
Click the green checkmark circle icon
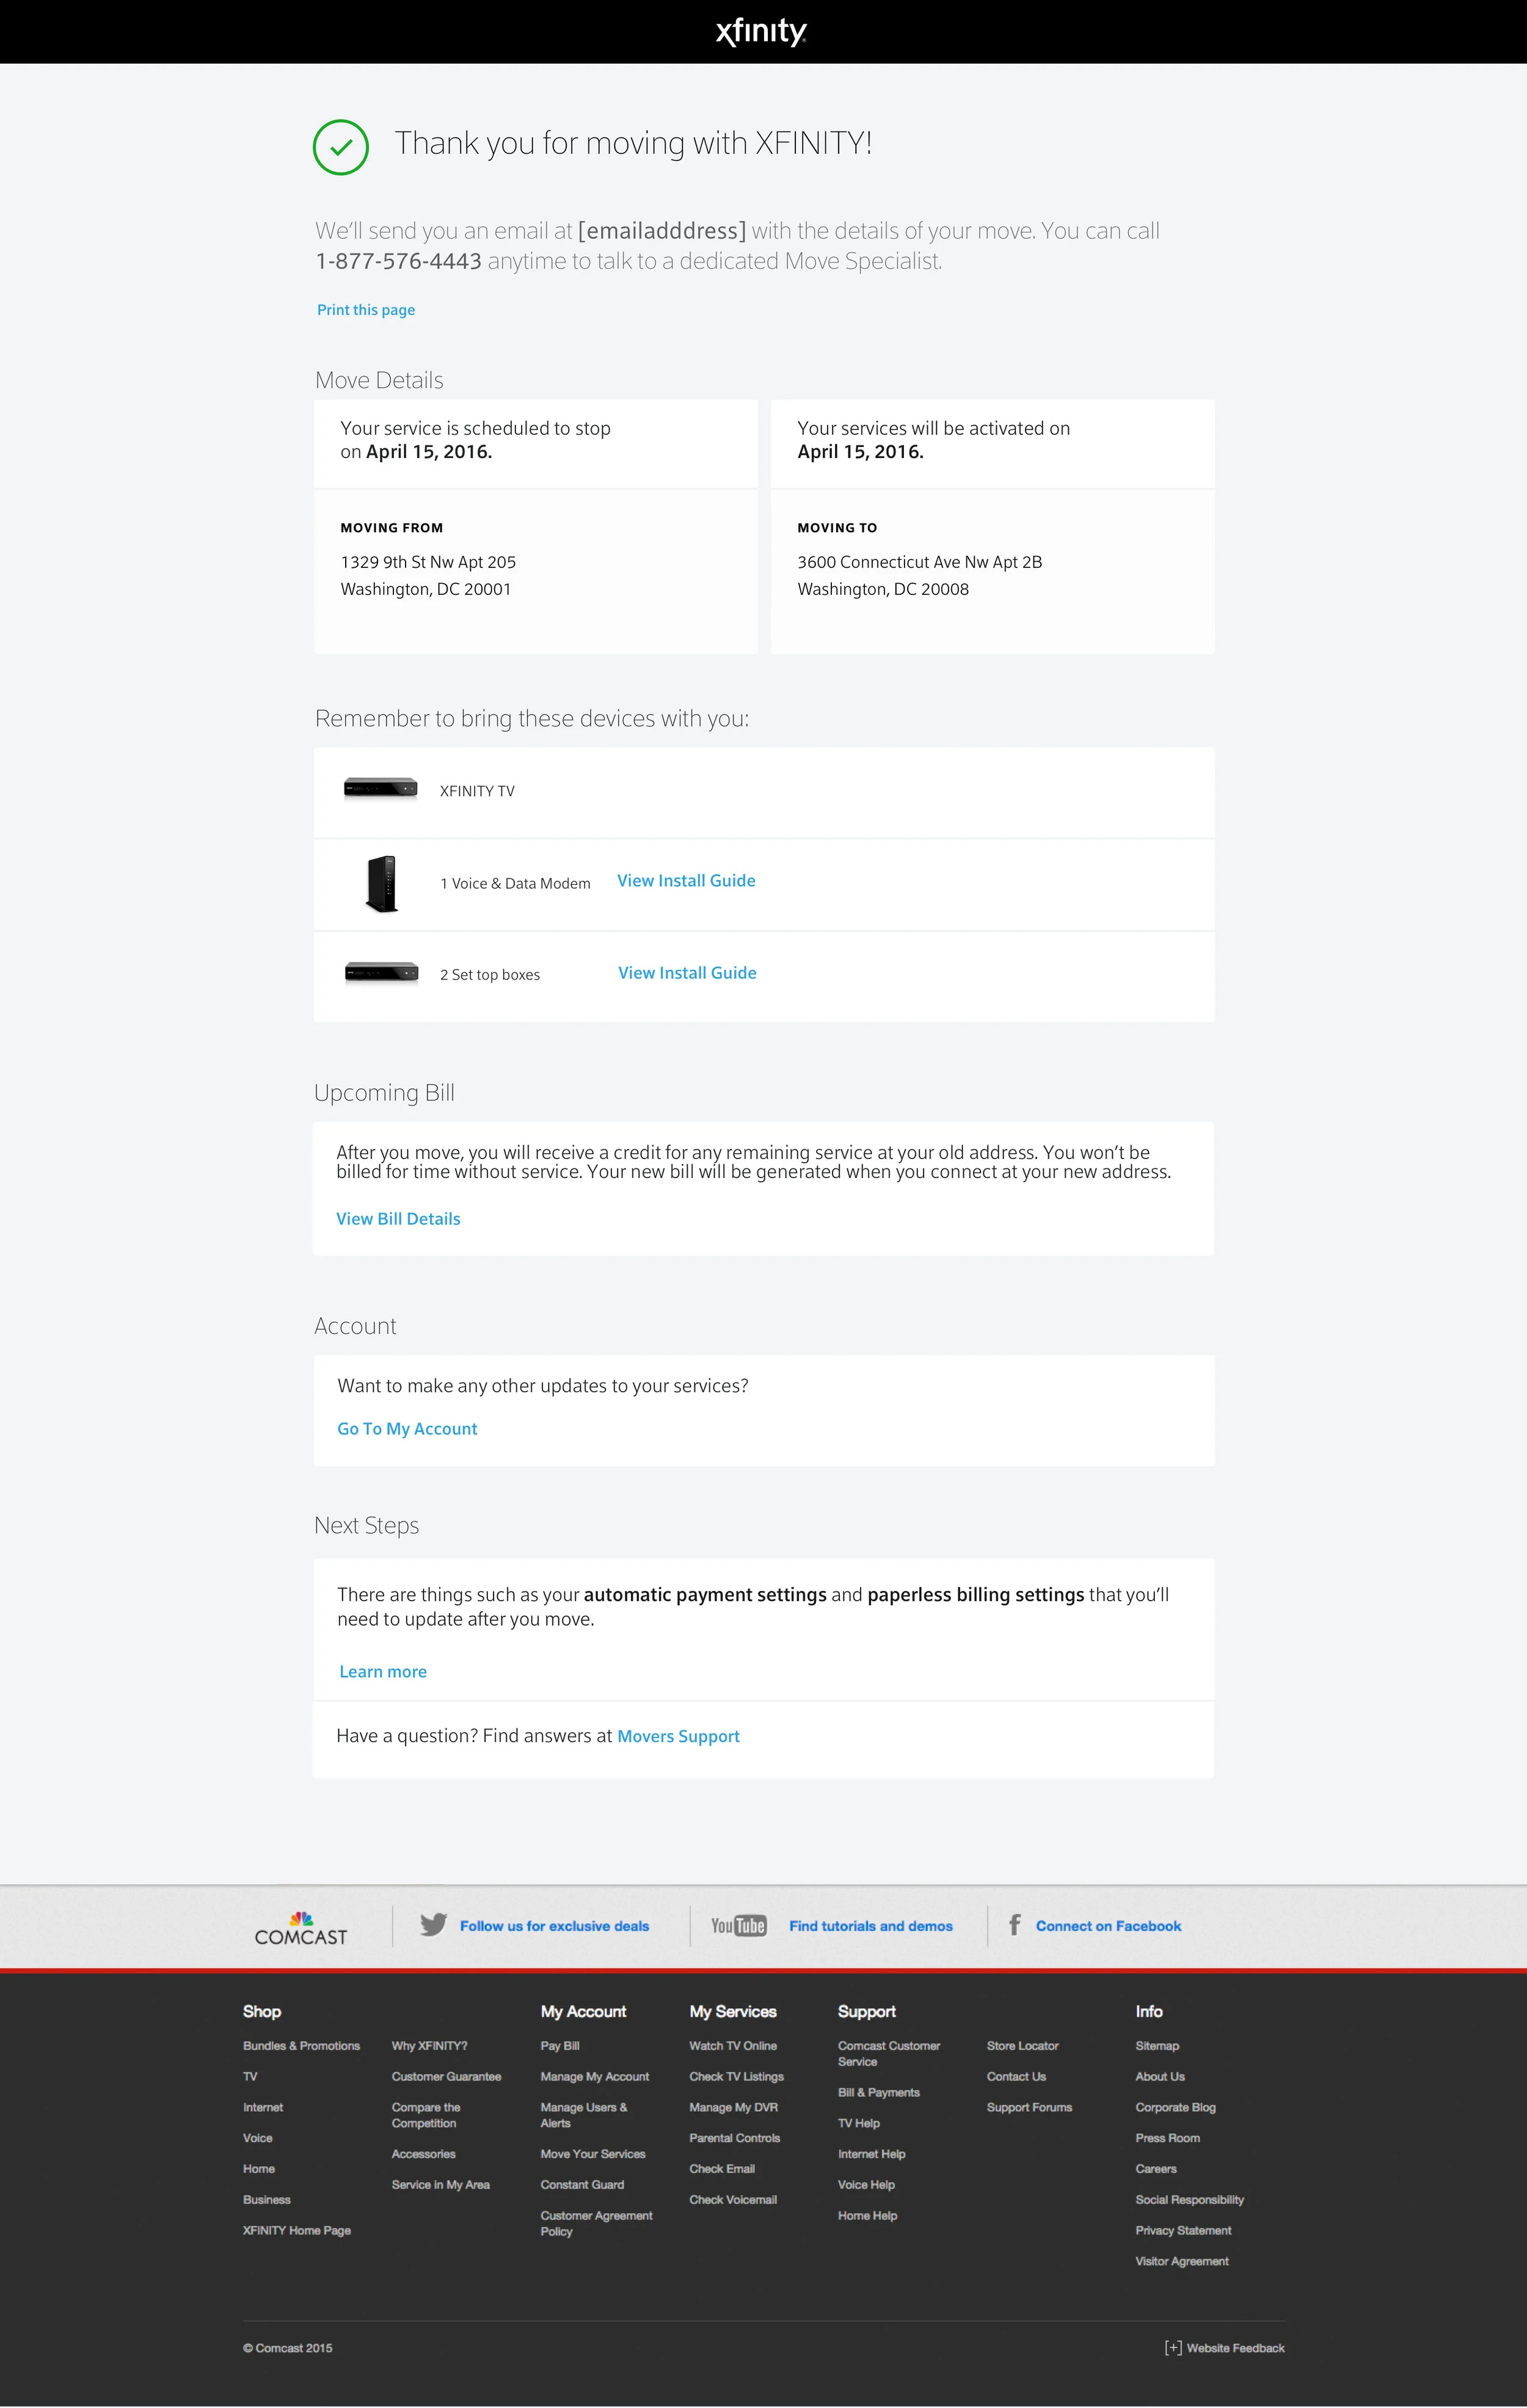click(341, 147)
